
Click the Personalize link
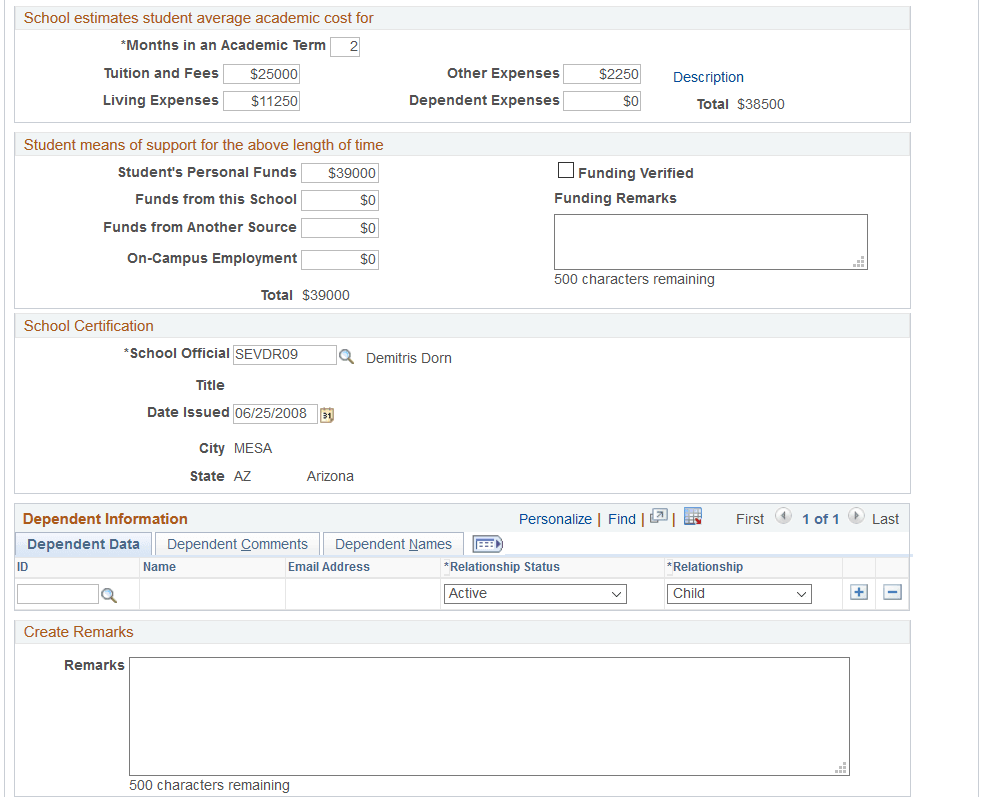(x=555, y=518)
